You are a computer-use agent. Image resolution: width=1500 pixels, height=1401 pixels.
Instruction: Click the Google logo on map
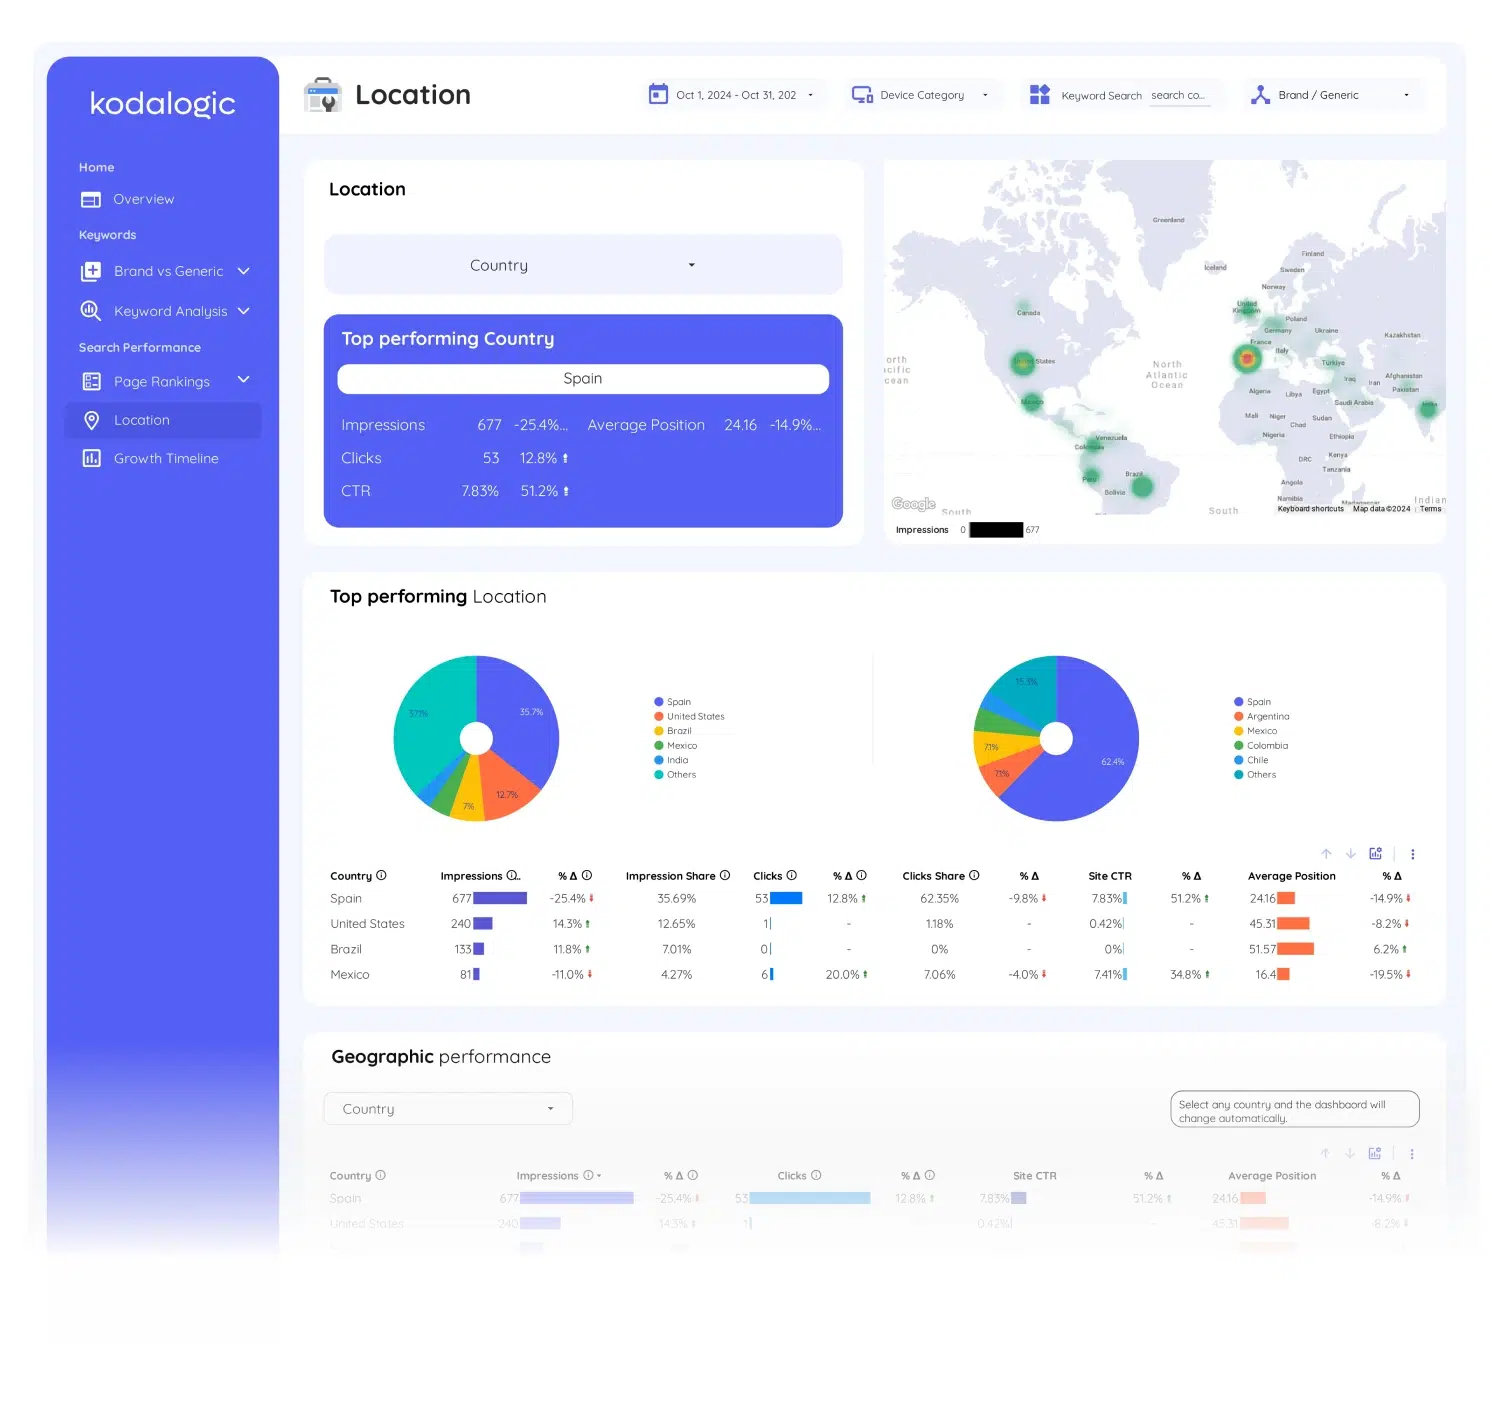pos(913,504)
